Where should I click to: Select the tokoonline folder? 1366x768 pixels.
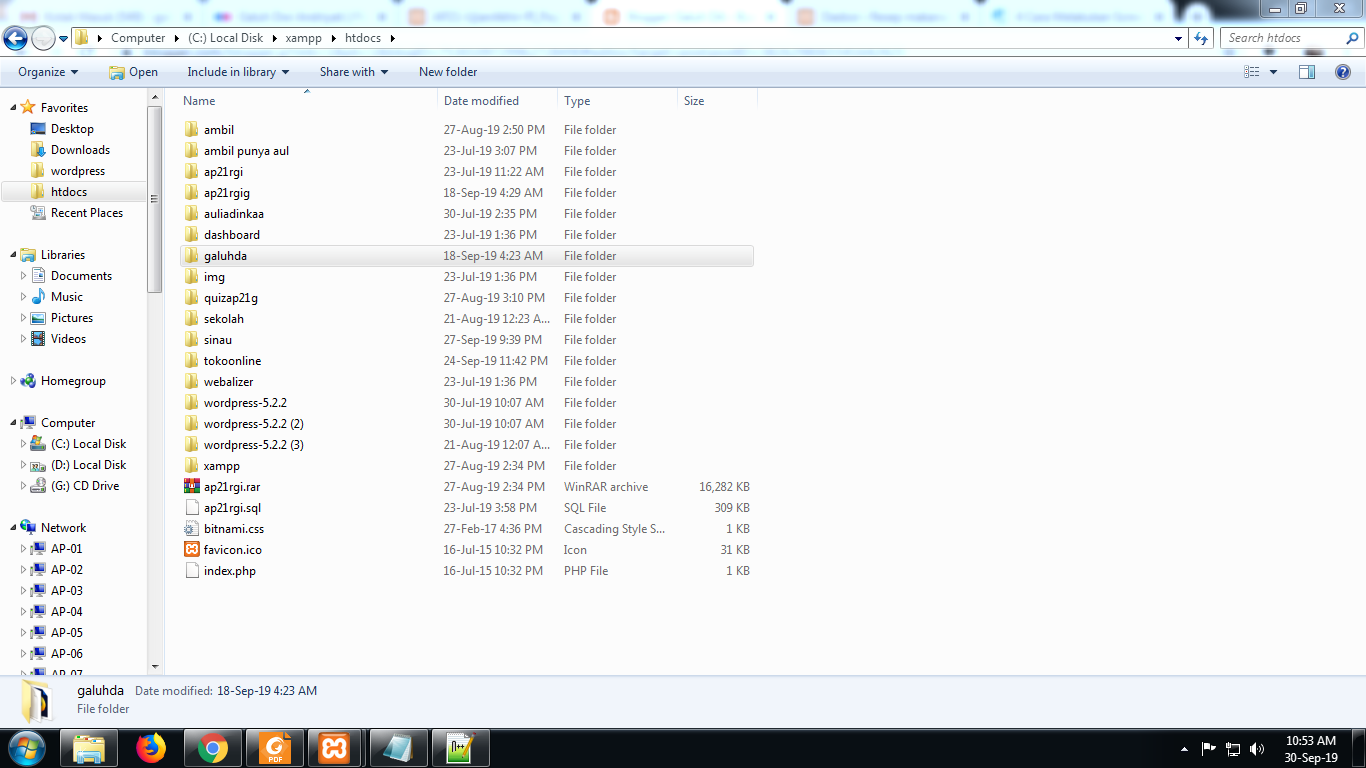(x=466, y=361)
